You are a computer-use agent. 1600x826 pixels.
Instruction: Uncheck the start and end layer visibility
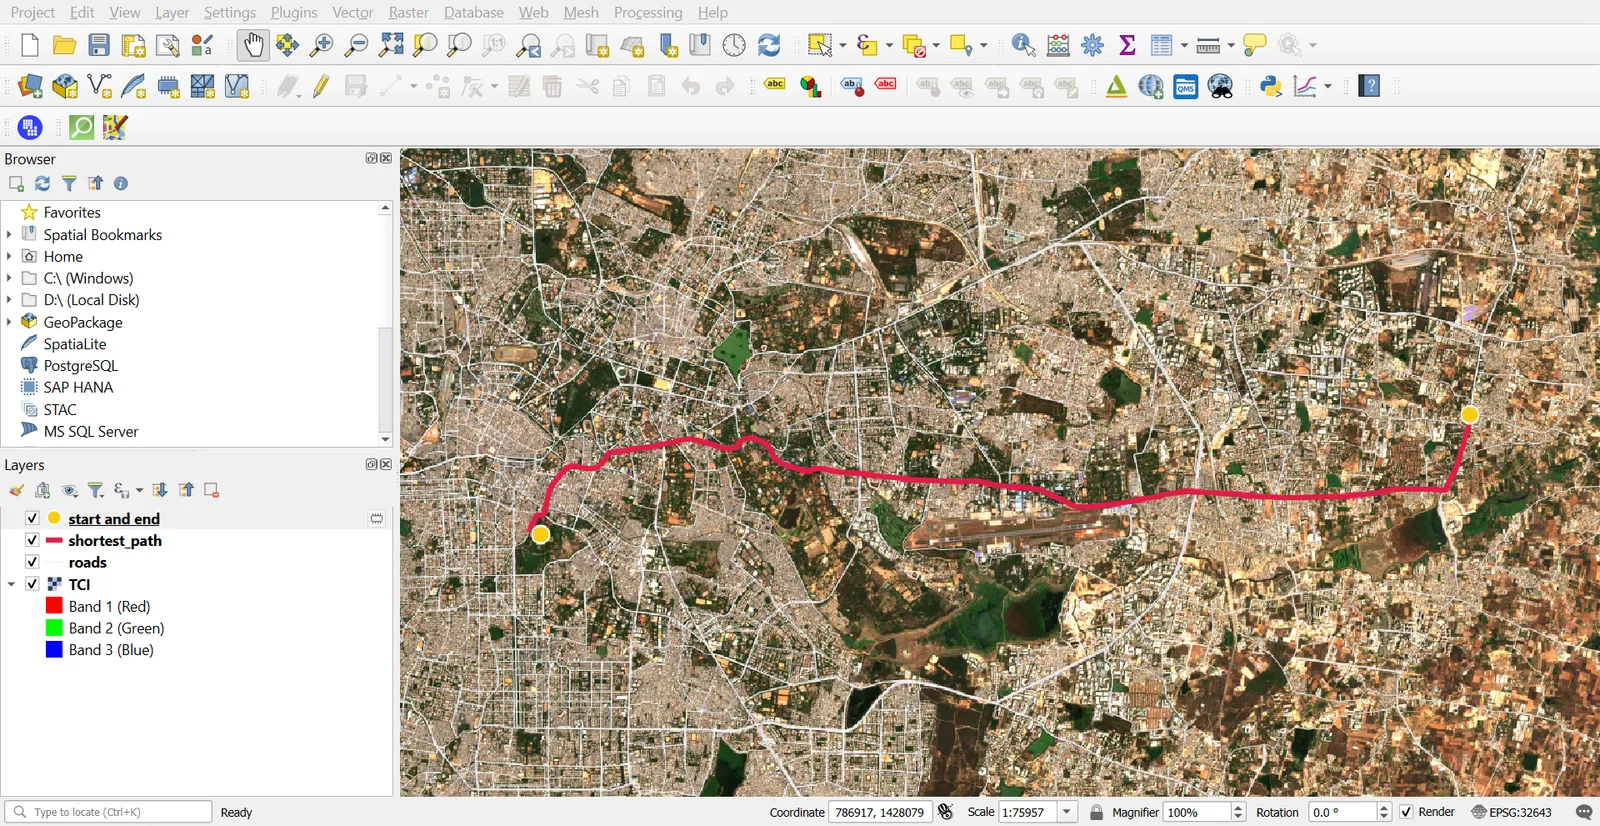32,518
